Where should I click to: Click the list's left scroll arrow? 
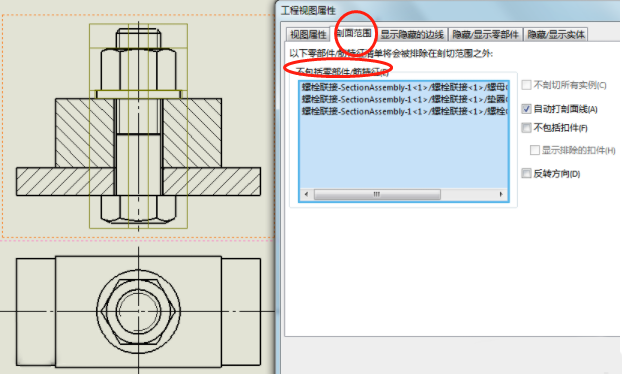[306, 194]
